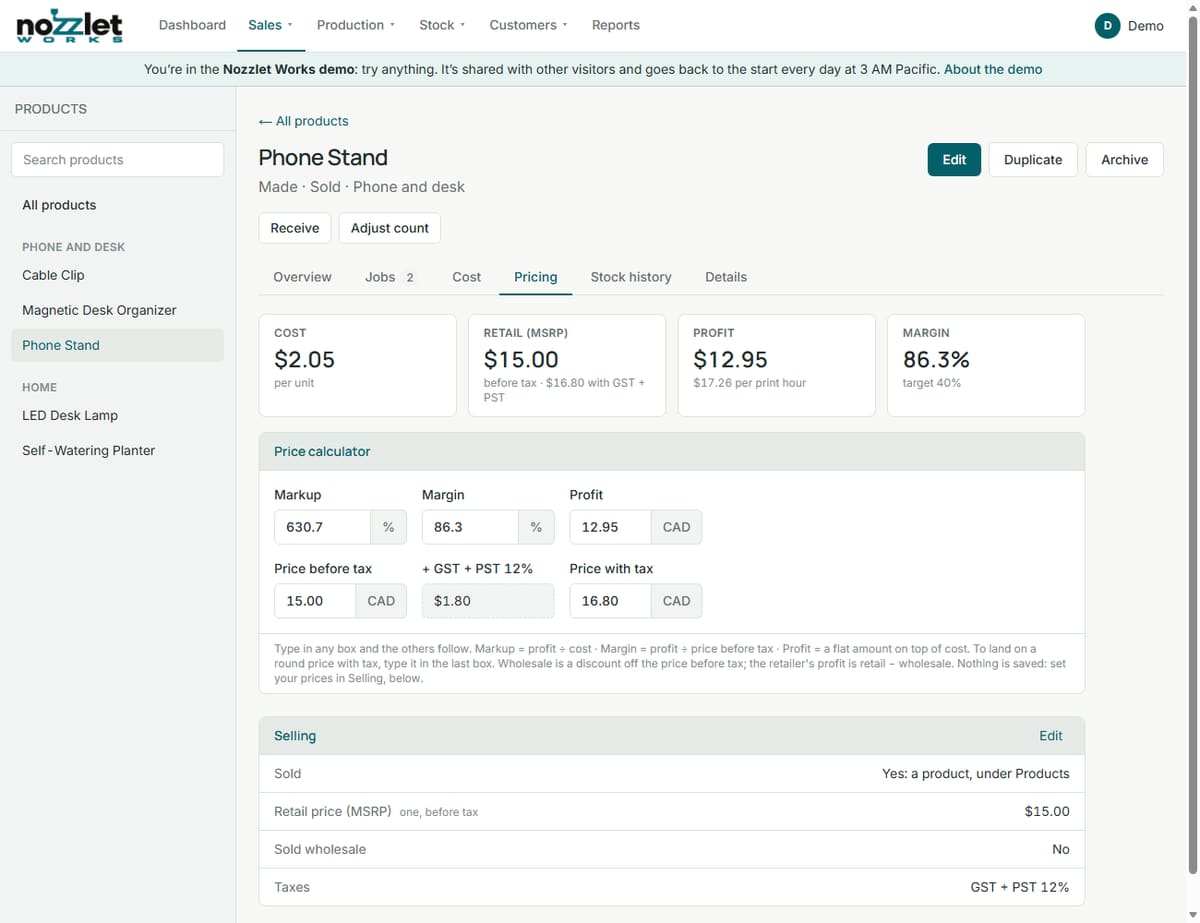This screenshot has width=1200, height=923.
Task: Click the $15.00 Retail MSRP card value
Action: click(521, 359)
